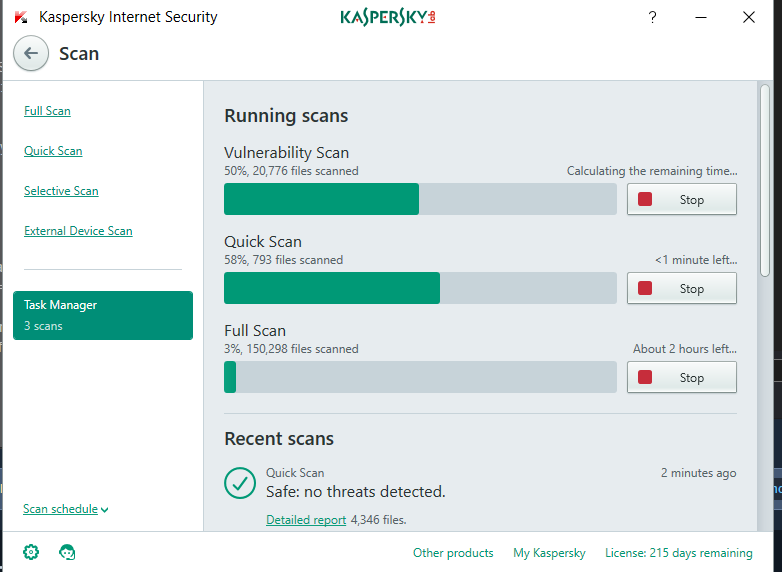The image size is (782, 572).
Task: Open support via the agent face icon
Action: (x=68, y=552)
